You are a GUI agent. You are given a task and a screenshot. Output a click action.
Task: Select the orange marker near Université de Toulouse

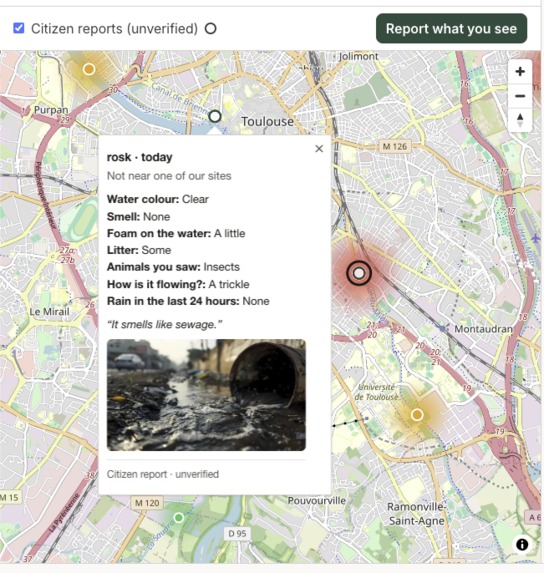click(417, 415)
